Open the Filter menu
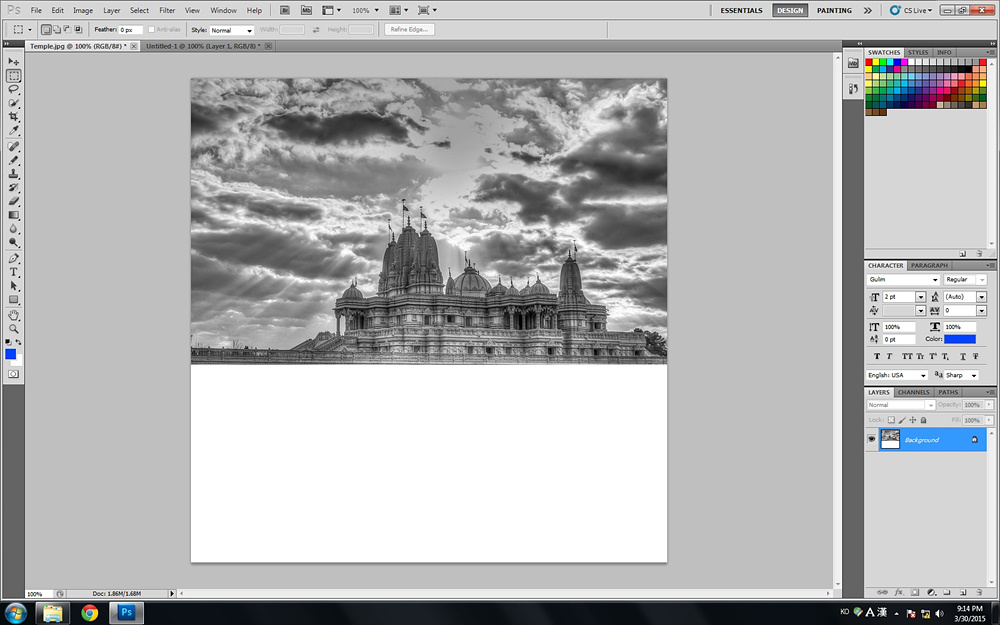This screenshot has height=625, width=1000. (167, 10)
